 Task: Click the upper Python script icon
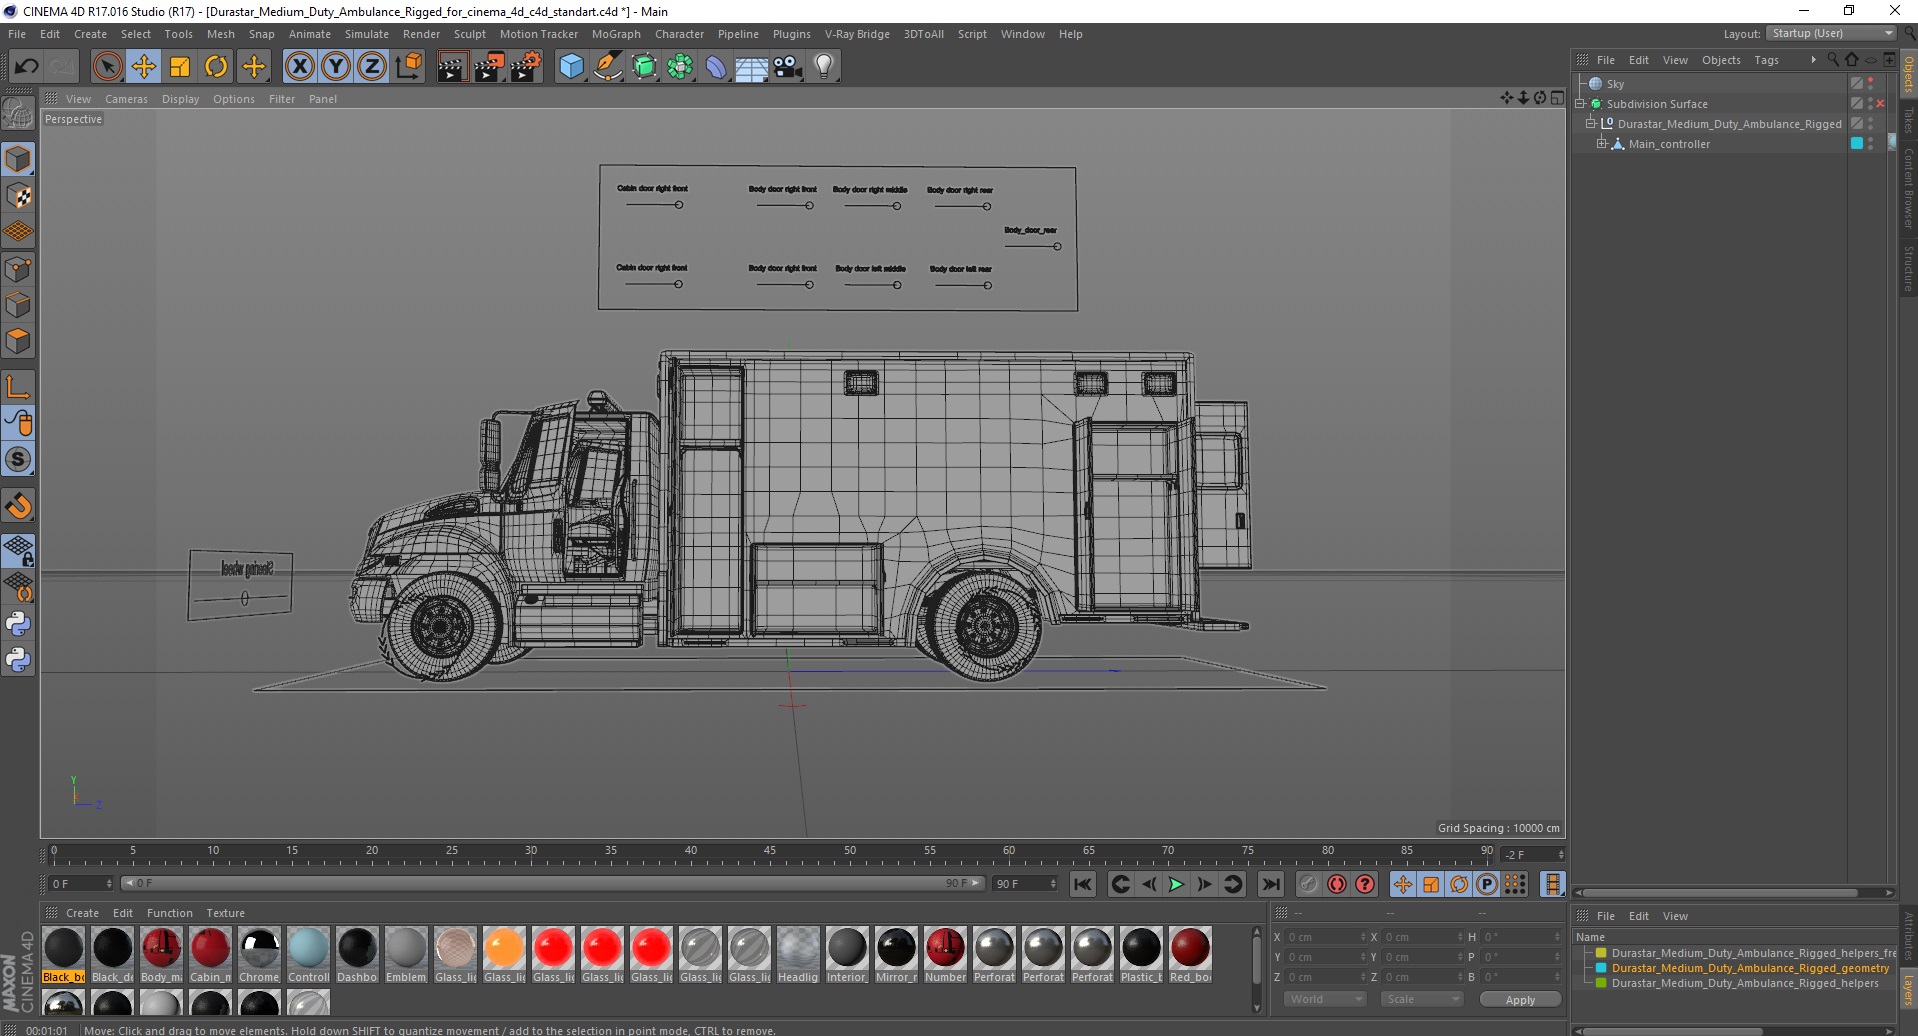pyautogui.click(x=19, y=624)
